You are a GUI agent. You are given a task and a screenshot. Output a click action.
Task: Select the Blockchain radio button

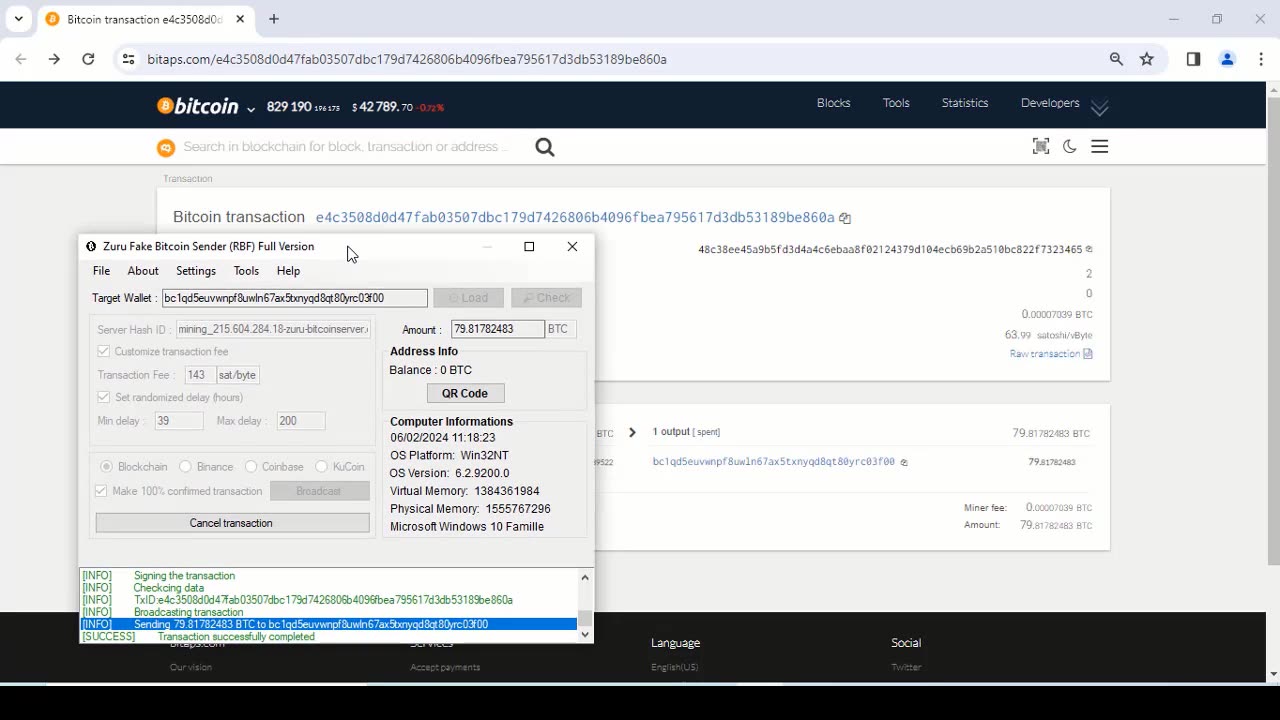coord(106,467)
